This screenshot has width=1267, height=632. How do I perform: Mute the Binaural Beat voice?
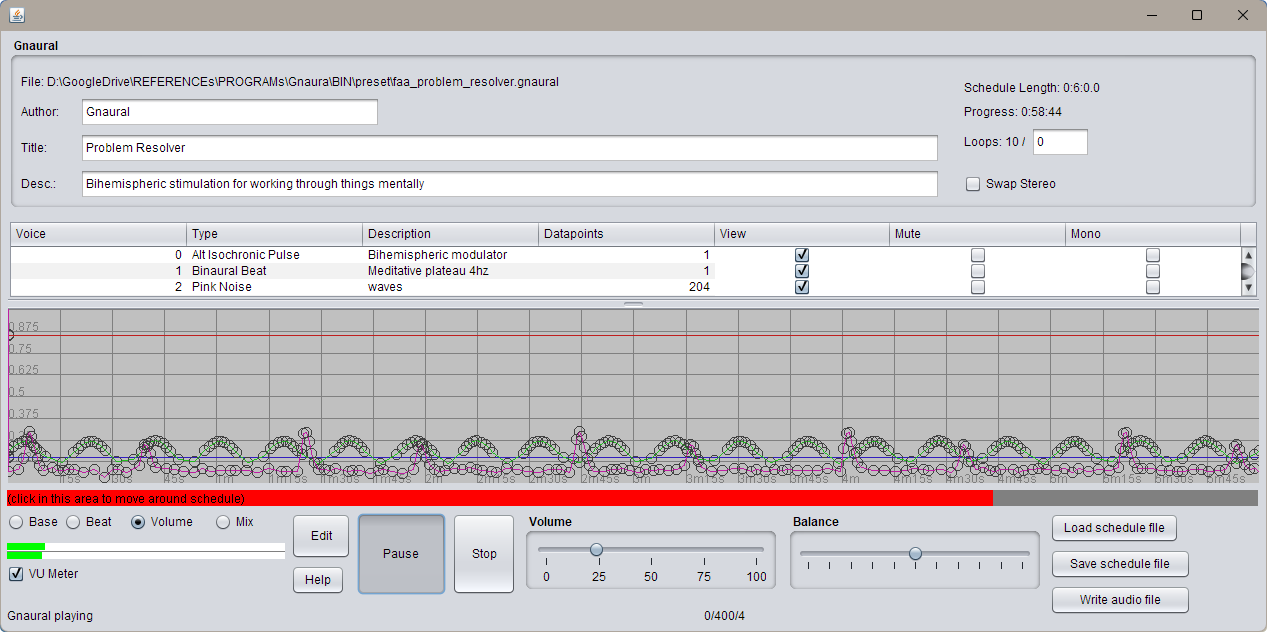(978, 271)
